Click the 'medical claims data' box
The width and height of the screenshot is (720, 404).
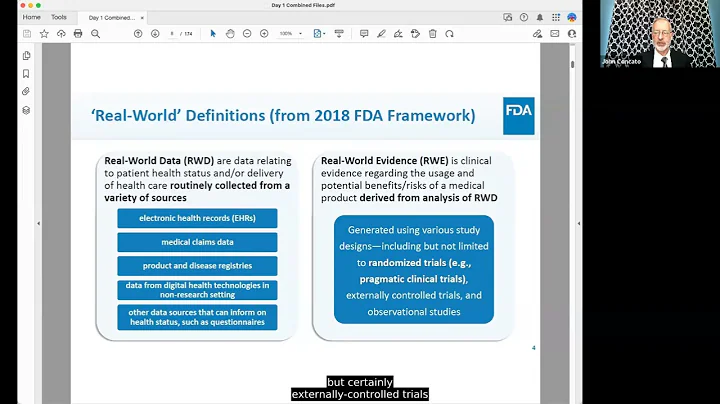[x=197, y=242]
